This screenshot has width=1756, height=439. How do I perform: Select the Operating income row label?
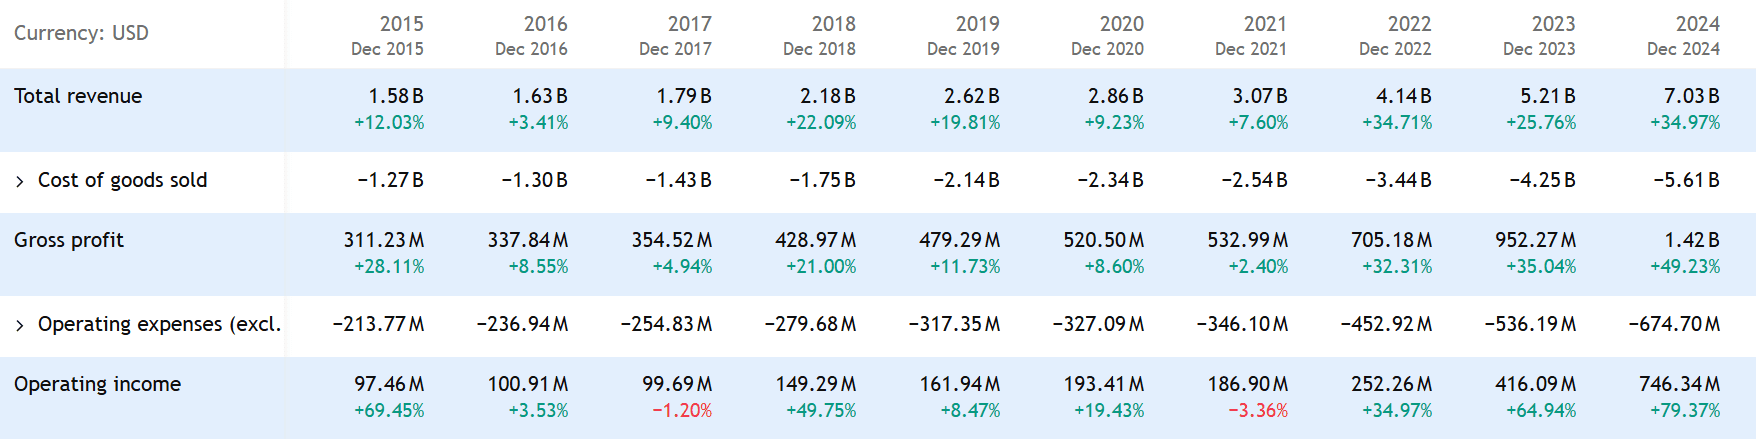pyautogui.click(x=97, y=384)
